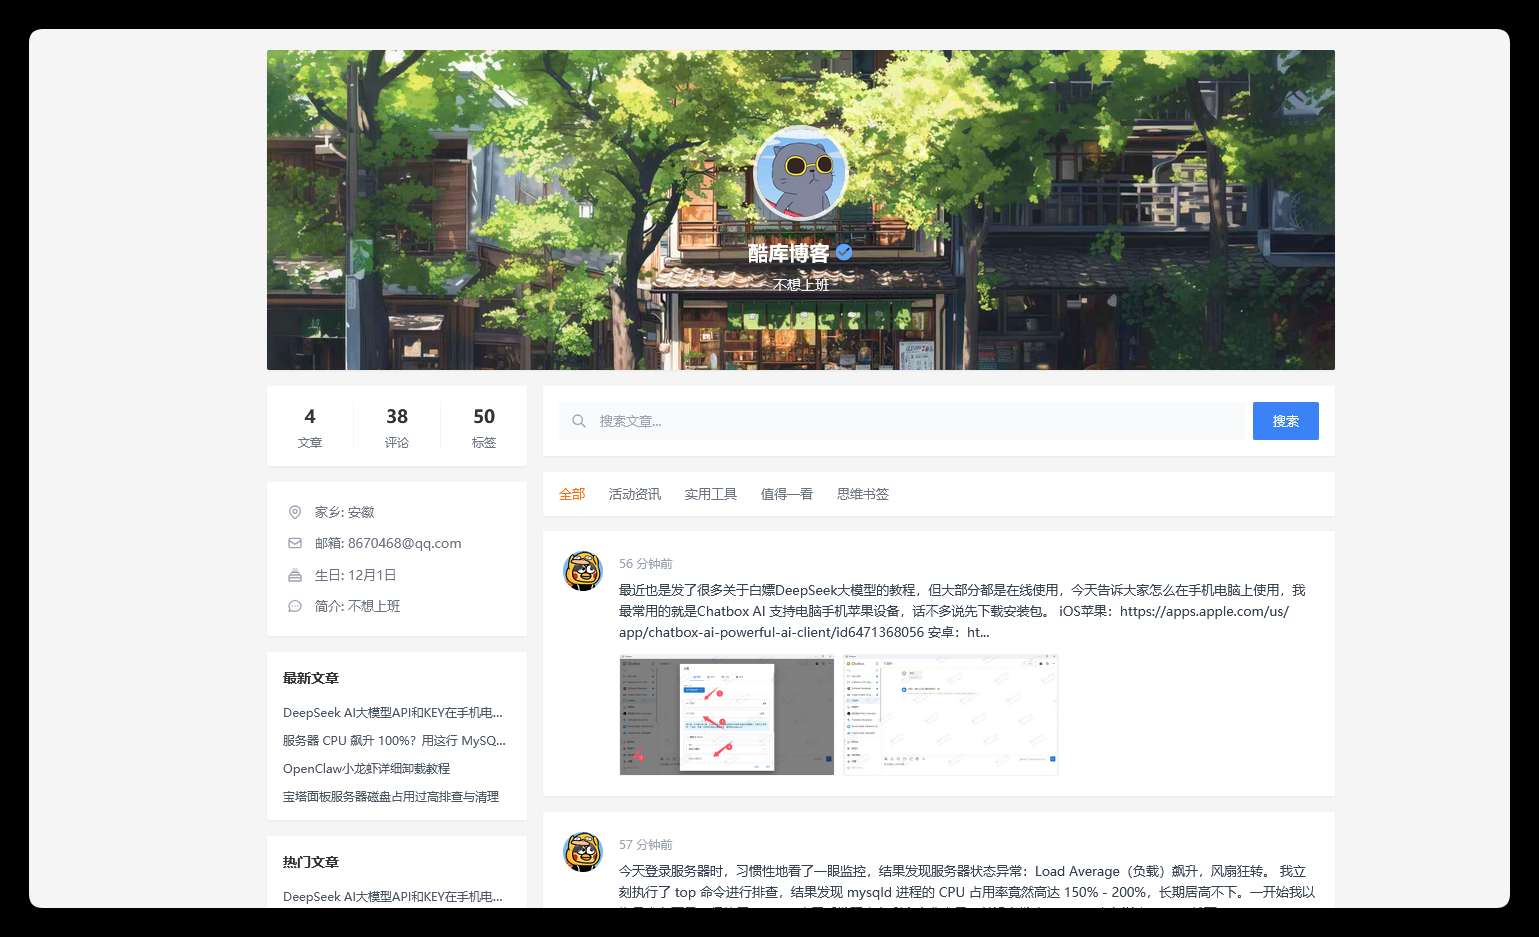
Task: Open the 宝塔面板服务器磁盘占用过高排查与清理 article link
Action: 391,796
